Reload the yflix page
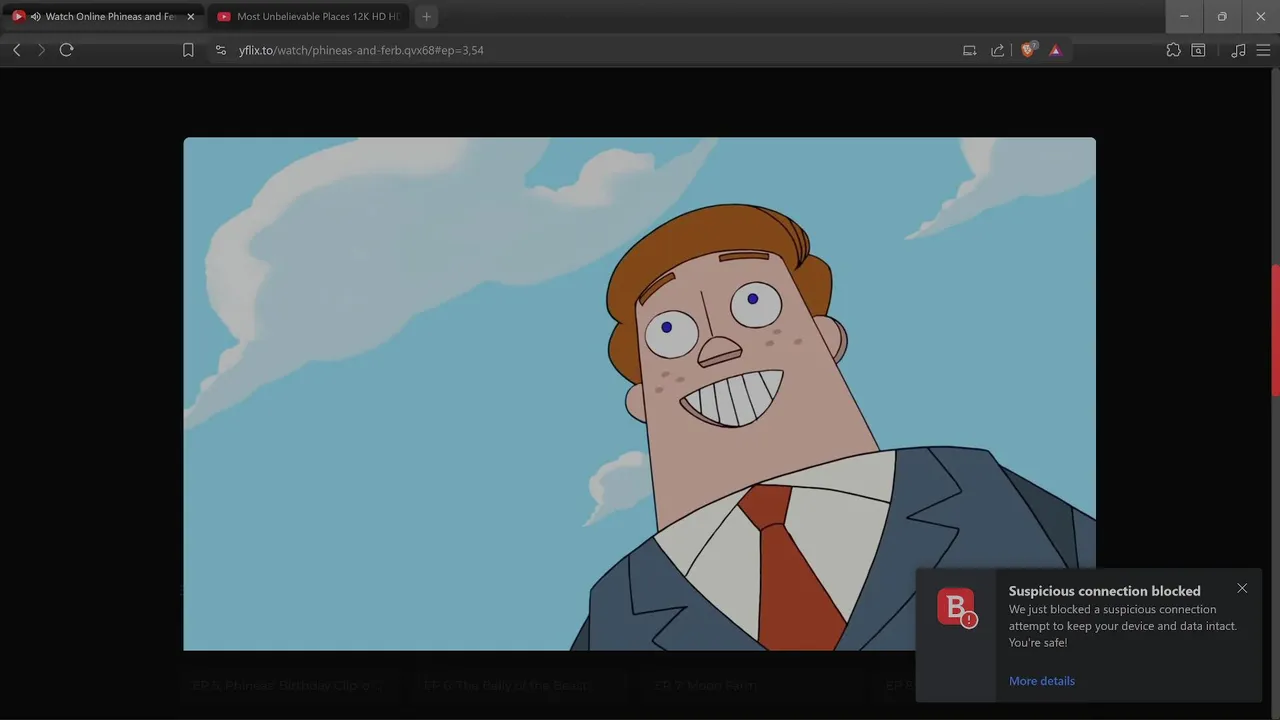 (67, 50)
